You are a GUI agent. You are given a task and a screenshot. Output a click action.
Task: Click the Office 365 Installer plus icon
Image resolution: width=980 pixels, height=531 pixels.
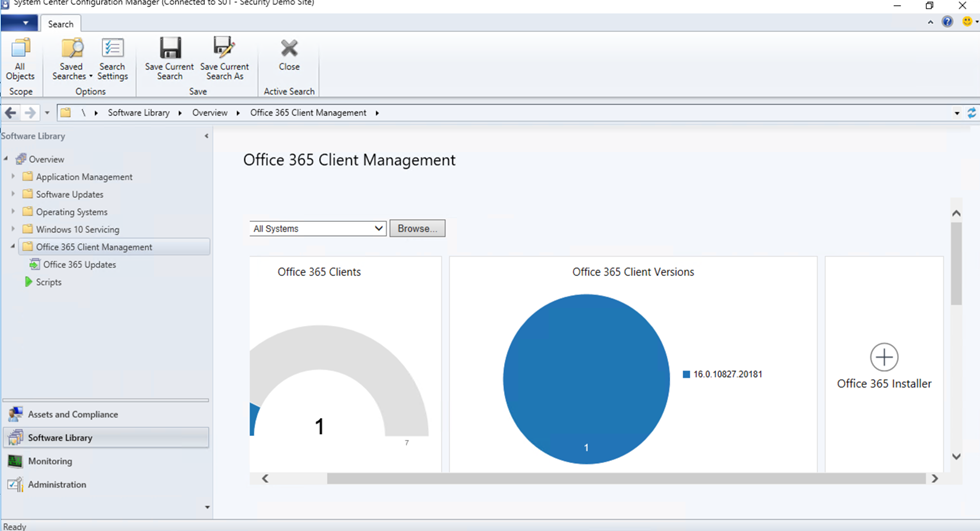click(x=884, y=357)
